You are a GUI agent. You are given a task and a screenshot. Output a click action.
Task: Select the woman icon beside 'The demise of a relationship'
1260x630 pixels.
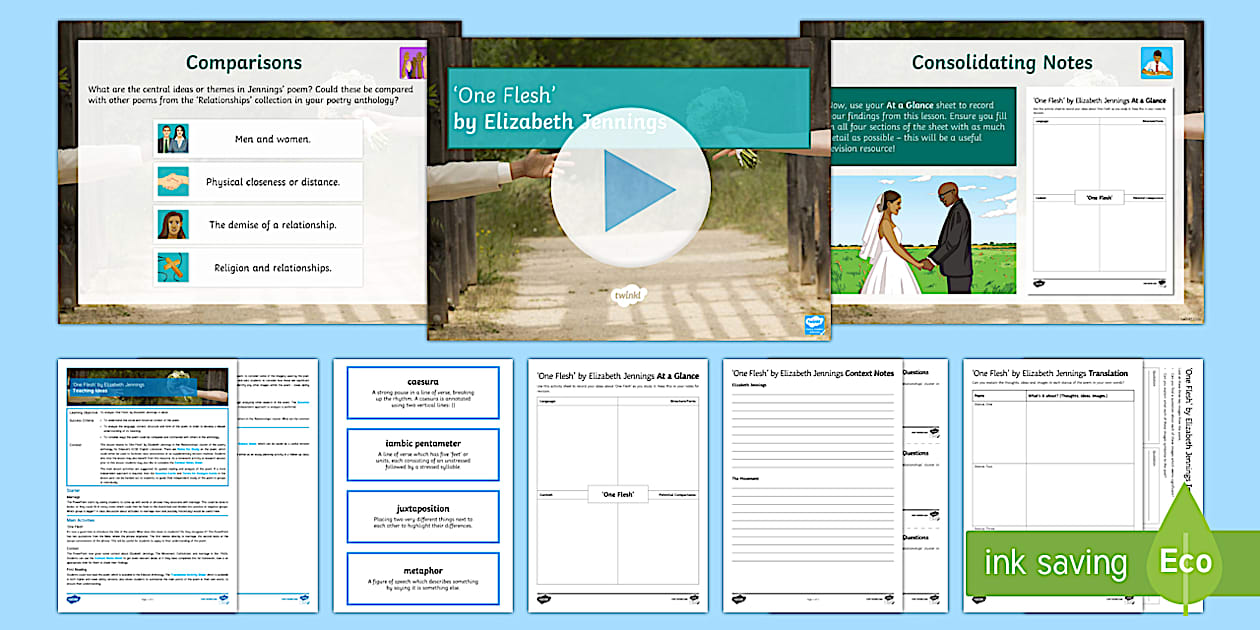(172, 225)
